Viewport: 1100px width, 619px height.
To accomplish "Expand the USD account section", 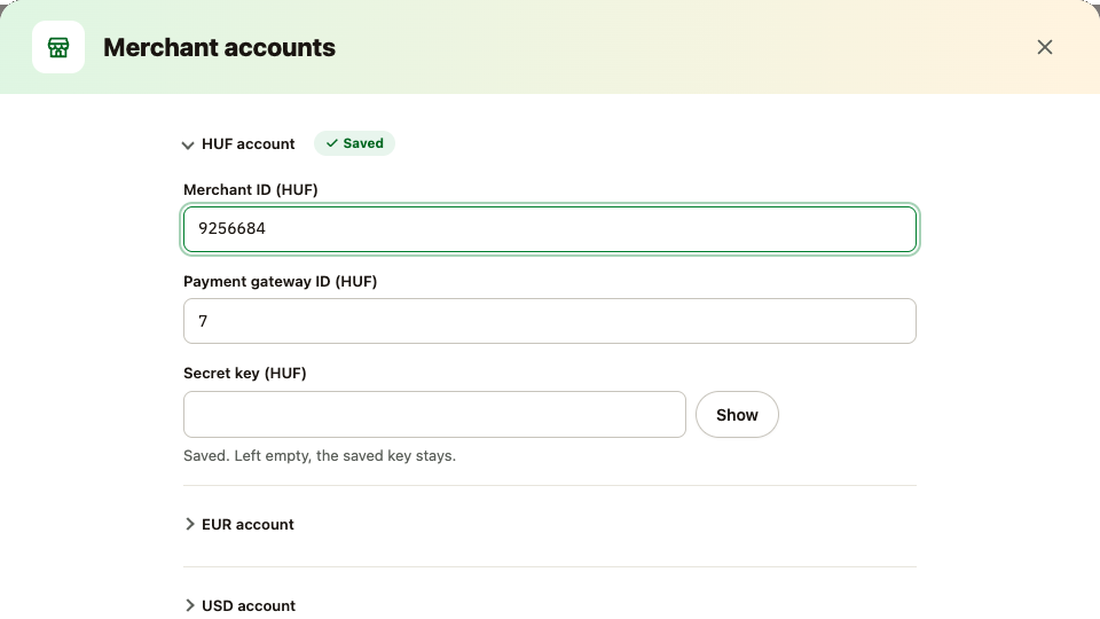I will [239, 605].
